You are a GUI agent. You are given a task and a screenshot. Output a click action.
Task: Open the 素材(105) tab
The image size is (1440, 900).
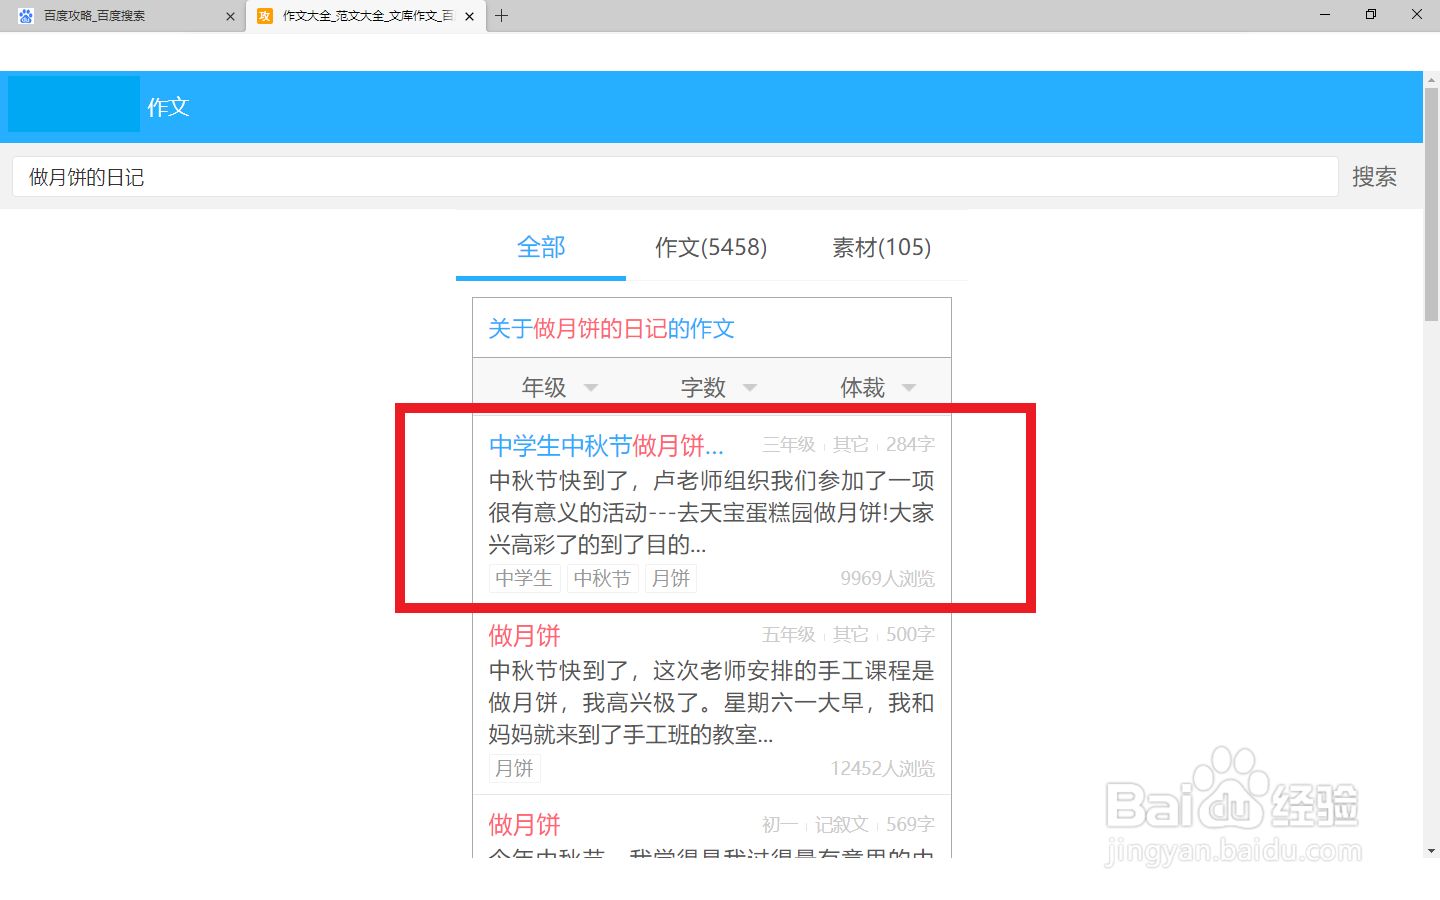(882, 247)
